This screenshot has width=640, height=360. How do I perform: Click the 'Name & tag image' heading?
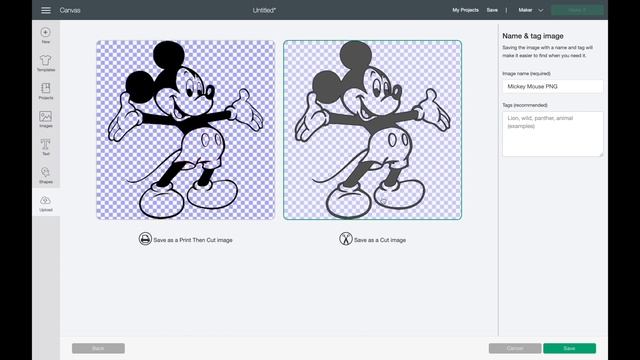click(x=533, y=36)
